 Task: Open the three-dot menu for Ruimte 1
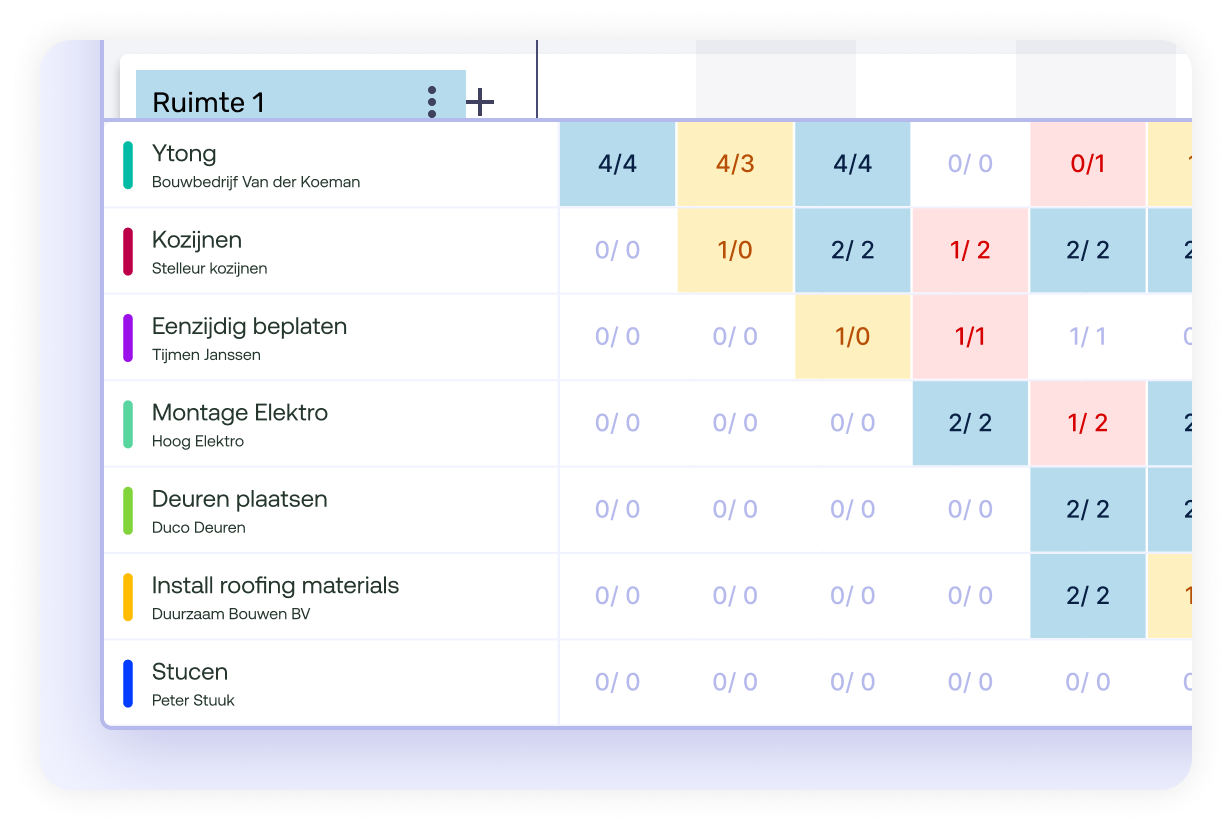pyautogui.click(x=432, y=101)
